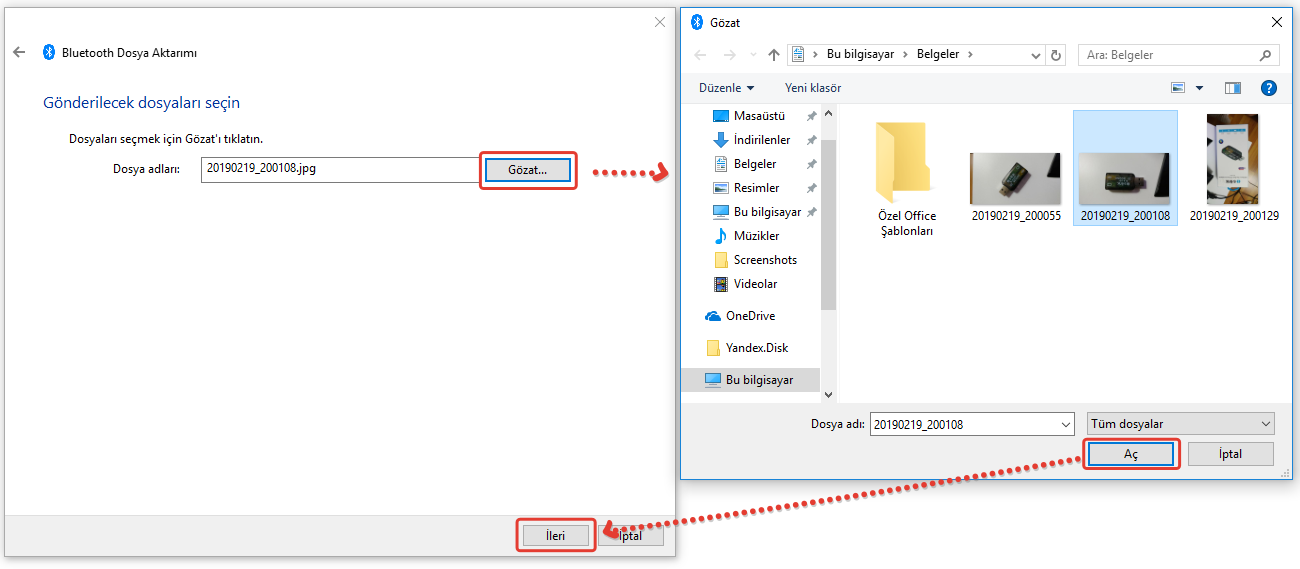Click the İleri button

click(556, 536)
